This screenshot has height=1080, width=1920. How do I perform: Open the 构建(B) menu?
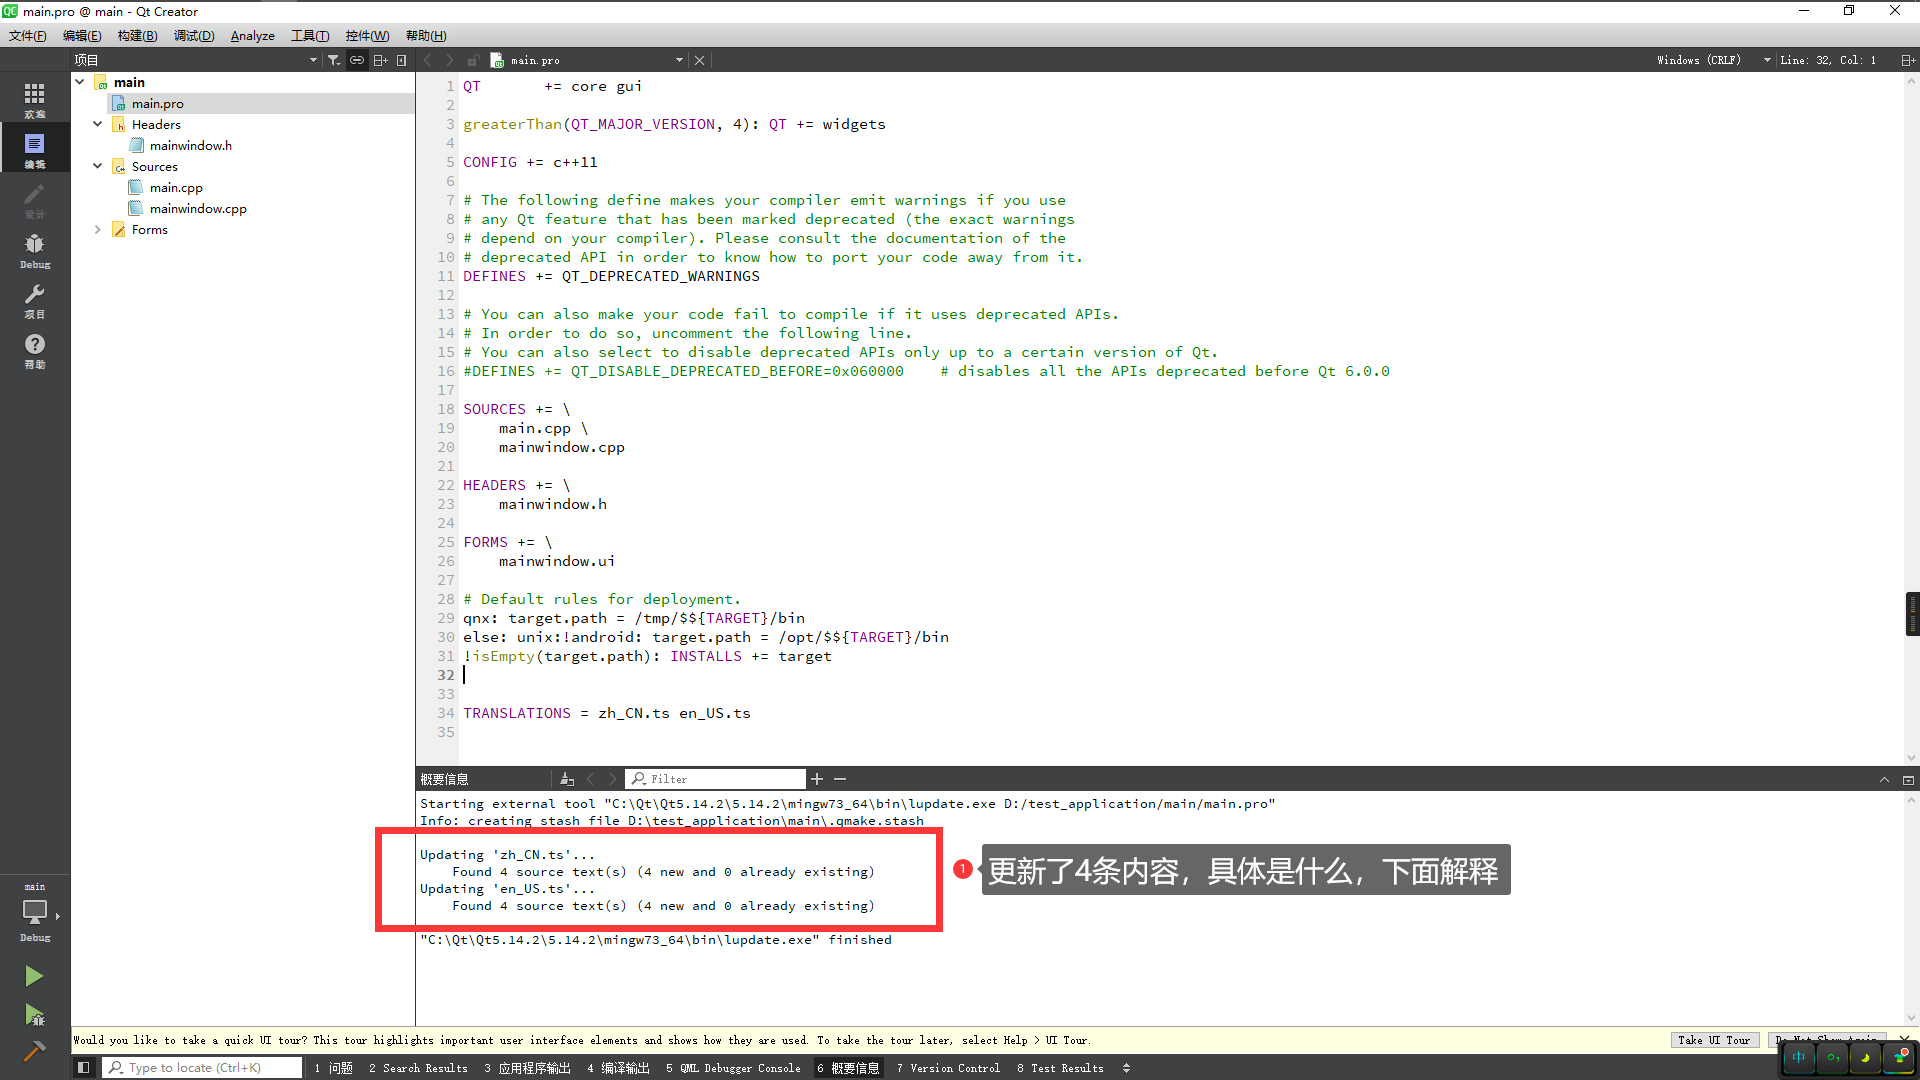click(x=137, y=36)
